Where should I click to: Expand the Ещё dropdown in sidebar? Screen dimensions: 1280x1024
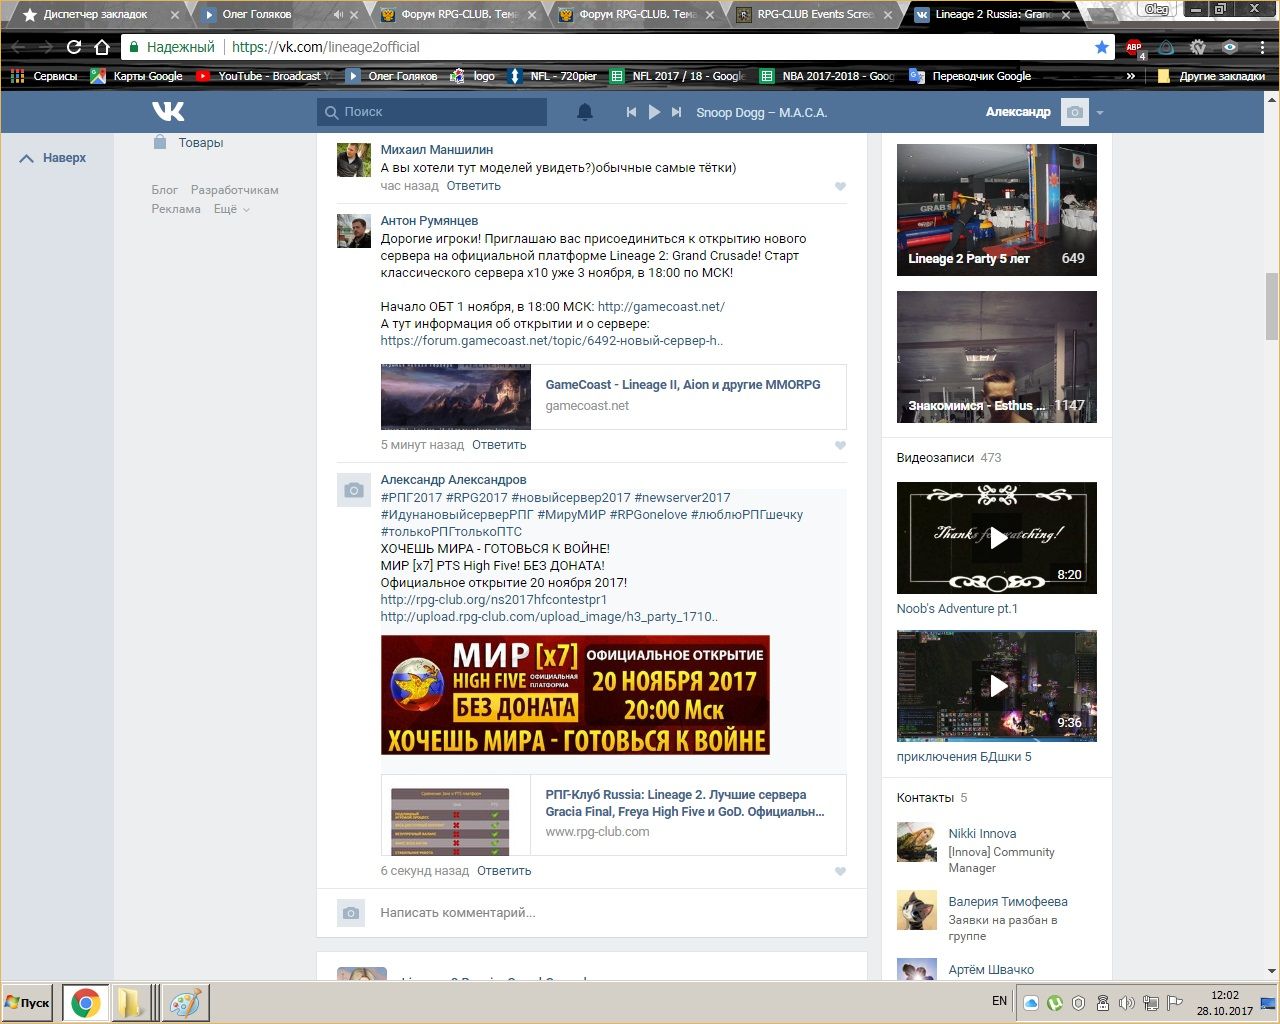231,209
